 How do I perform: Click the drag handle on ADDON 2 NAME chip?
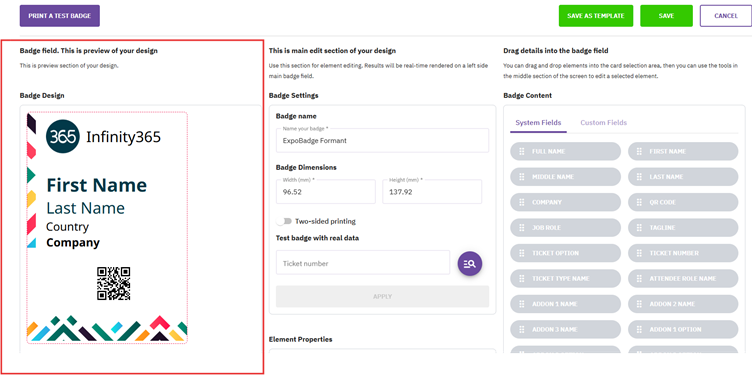[x=639, y=304]
